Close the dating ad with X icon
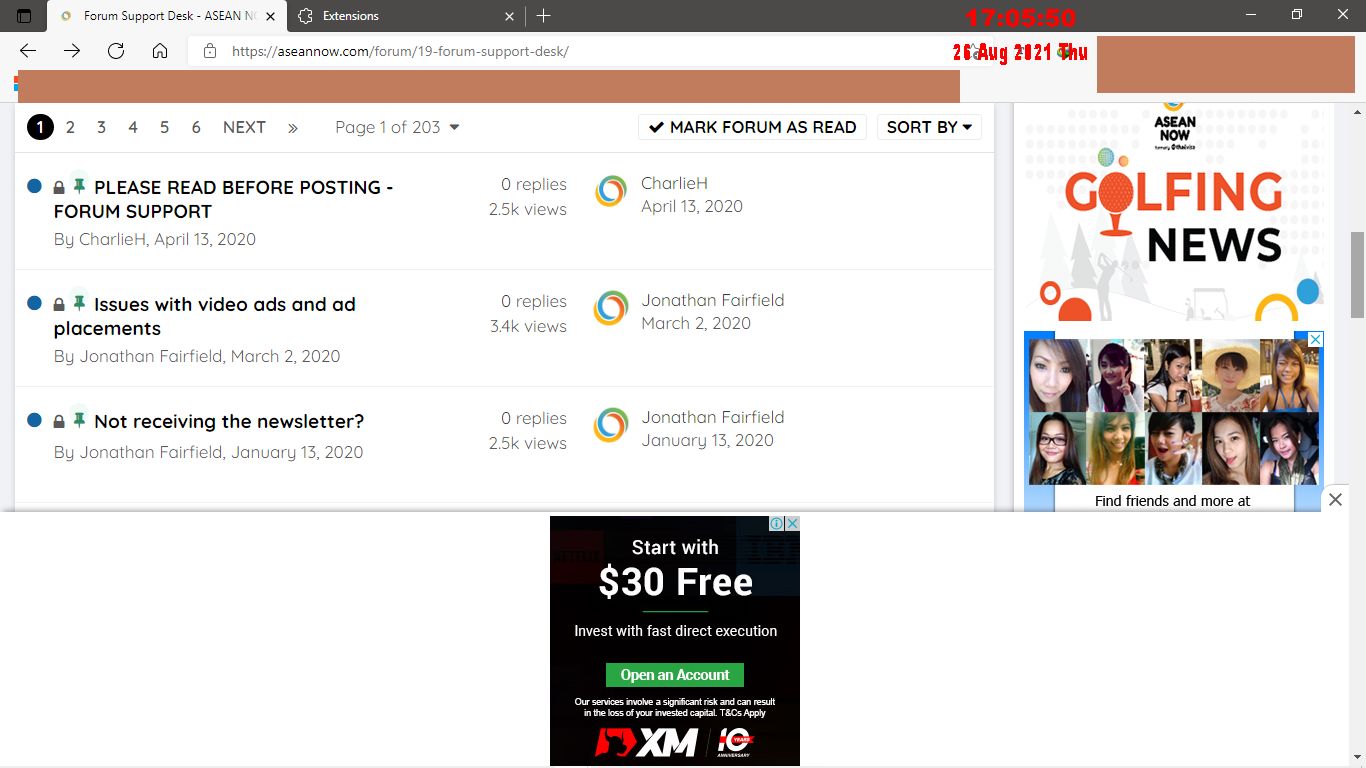Viewport: 1366px width, 768px height. (1316, 339)
